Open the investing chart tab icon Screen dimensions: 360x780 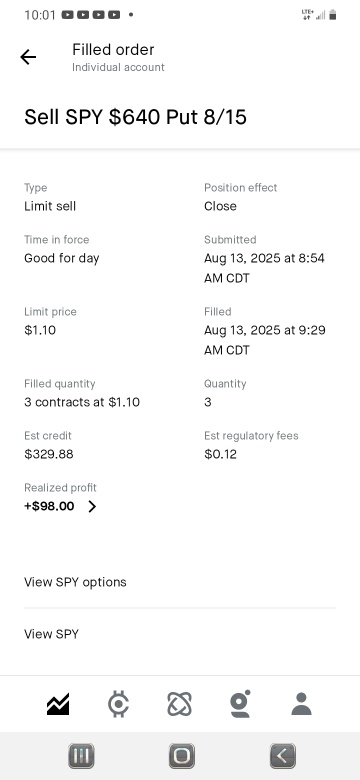58,704
